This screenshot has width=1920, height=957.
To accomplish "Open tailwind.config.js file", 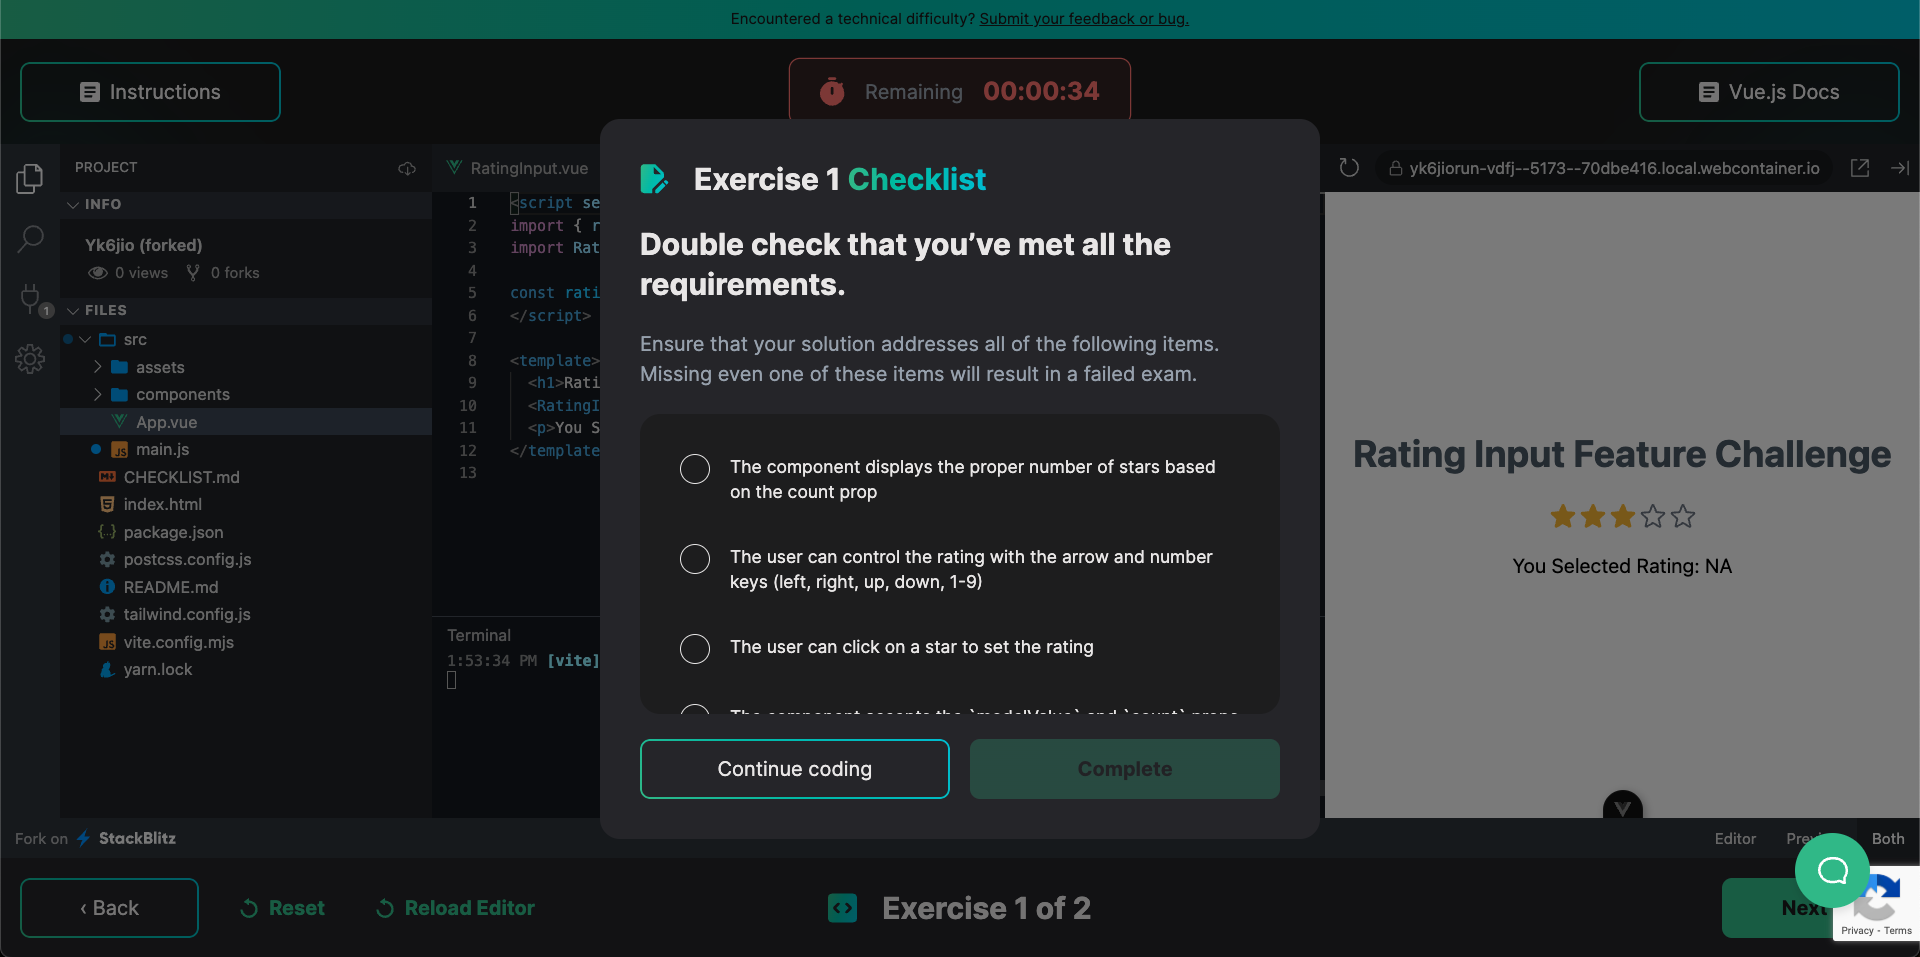I will coord(246,615).
